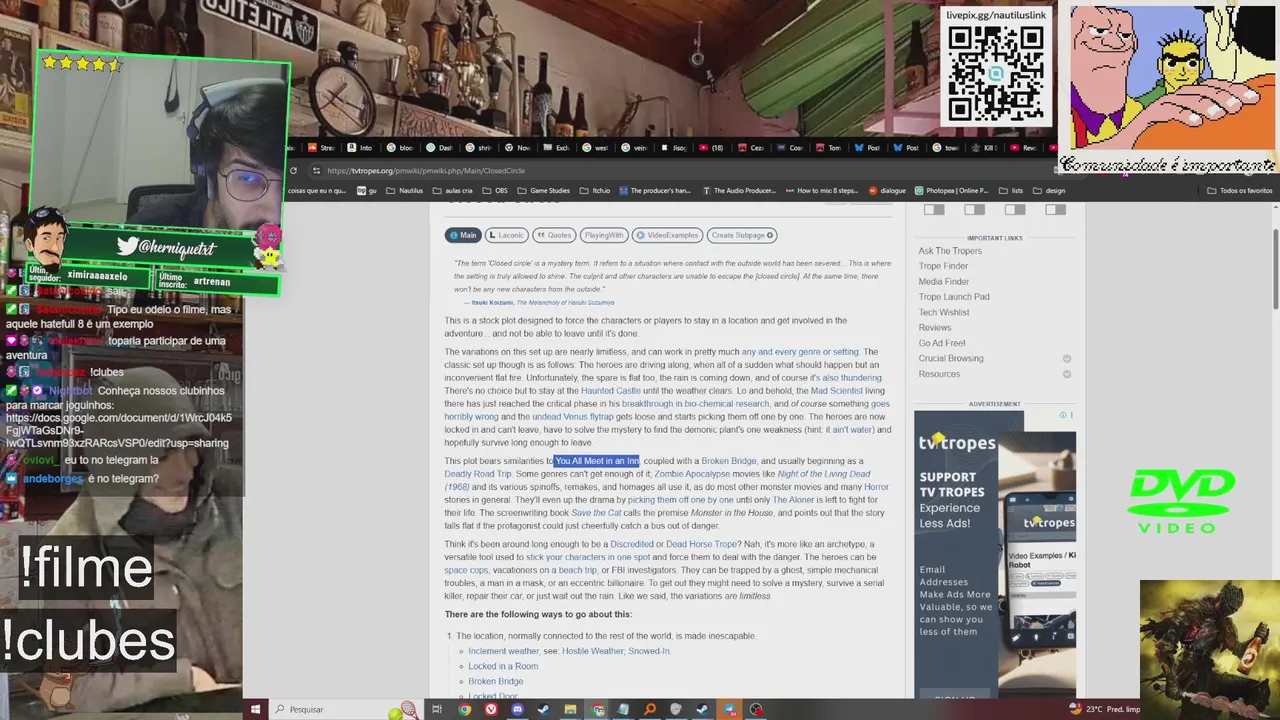Click the Create Subpage button

tap(742, 235)
